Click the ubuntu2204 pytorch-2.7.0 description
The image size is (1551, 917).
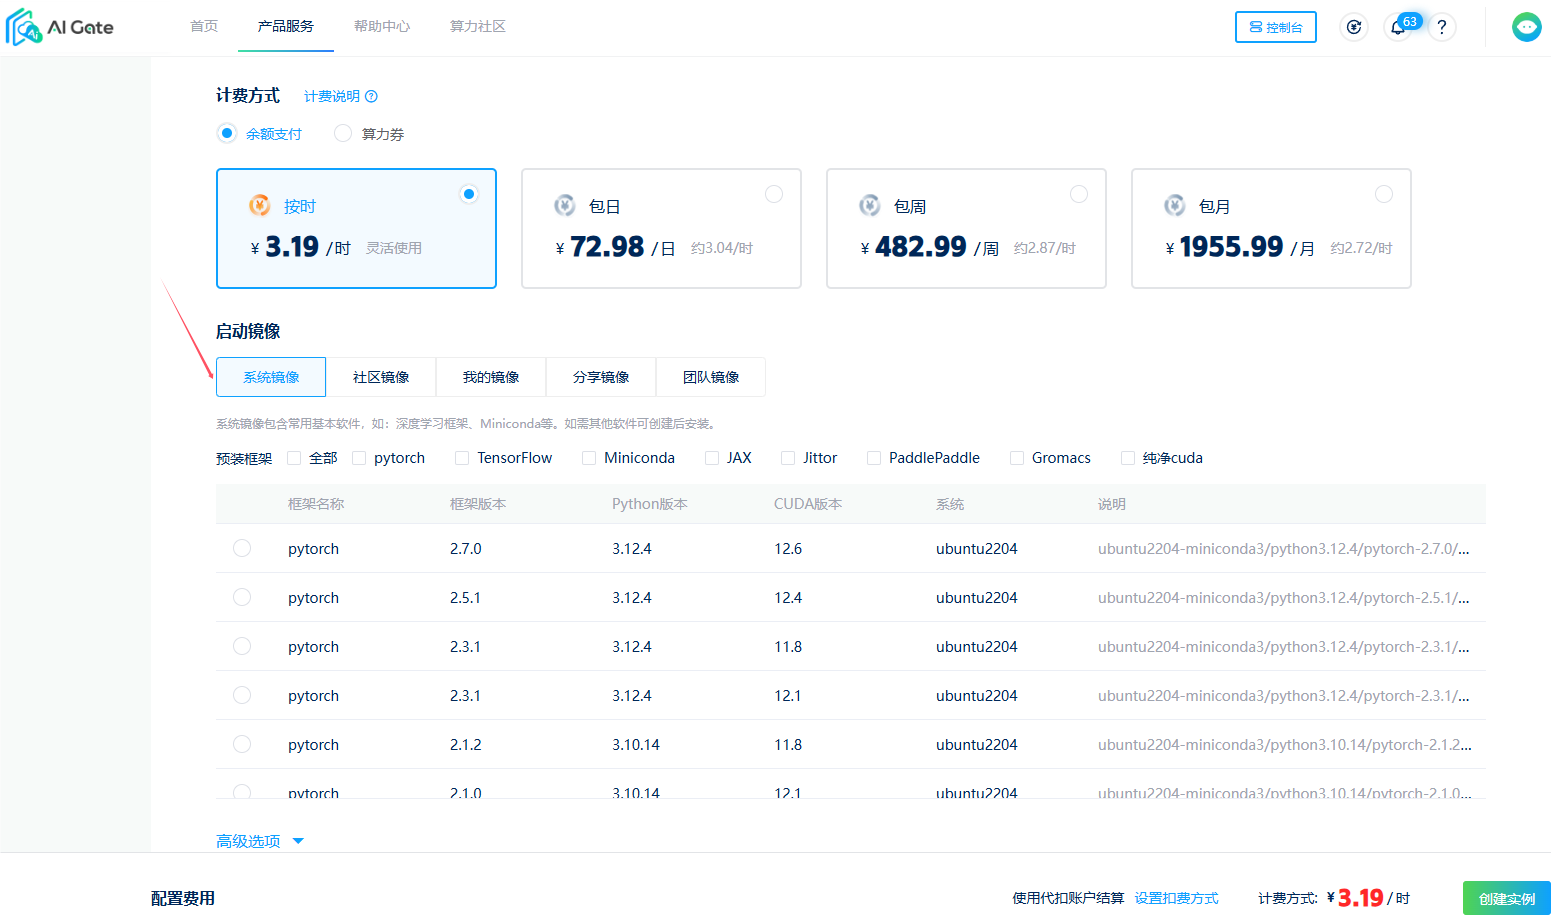[1284, 548]
